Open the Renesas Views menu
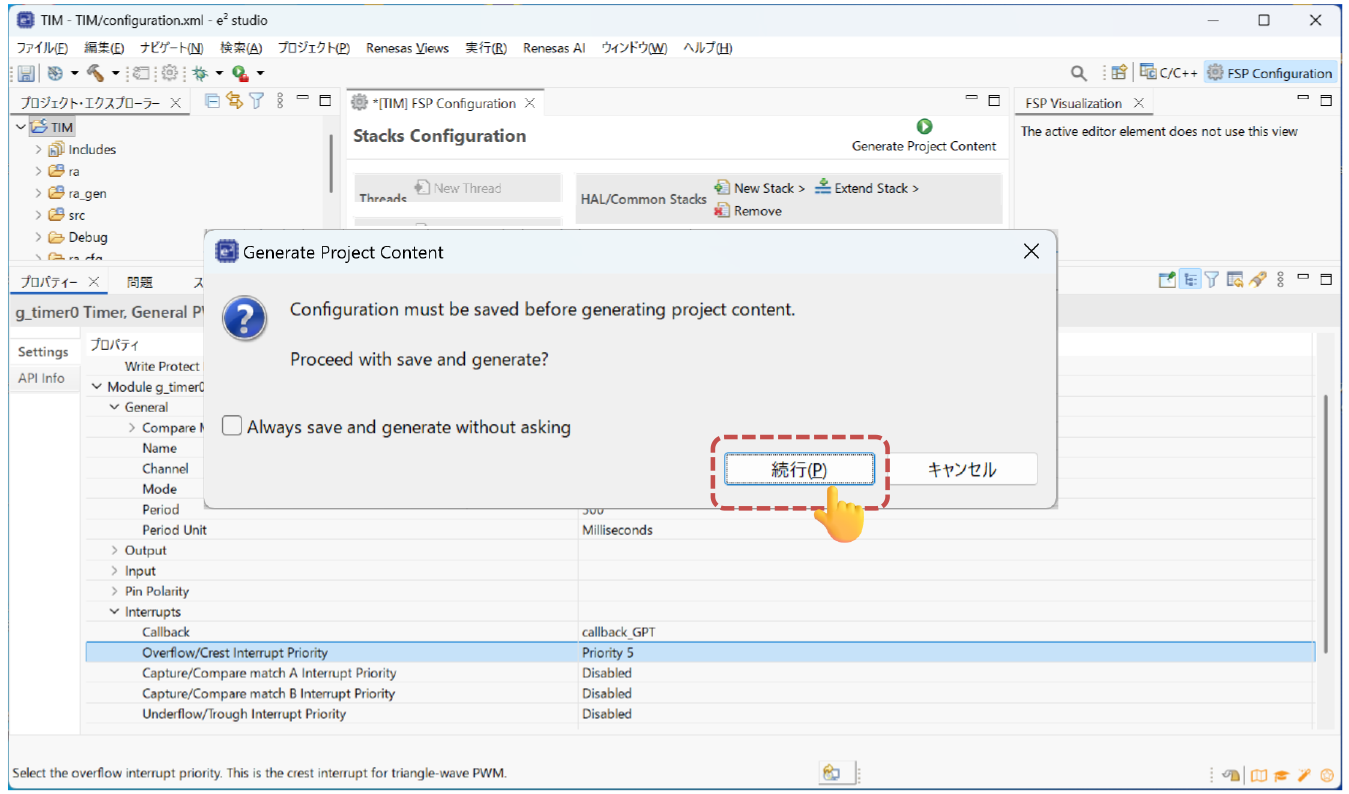Image resolution: width=1349 pixels, height=794 pixels. [407, 48]
